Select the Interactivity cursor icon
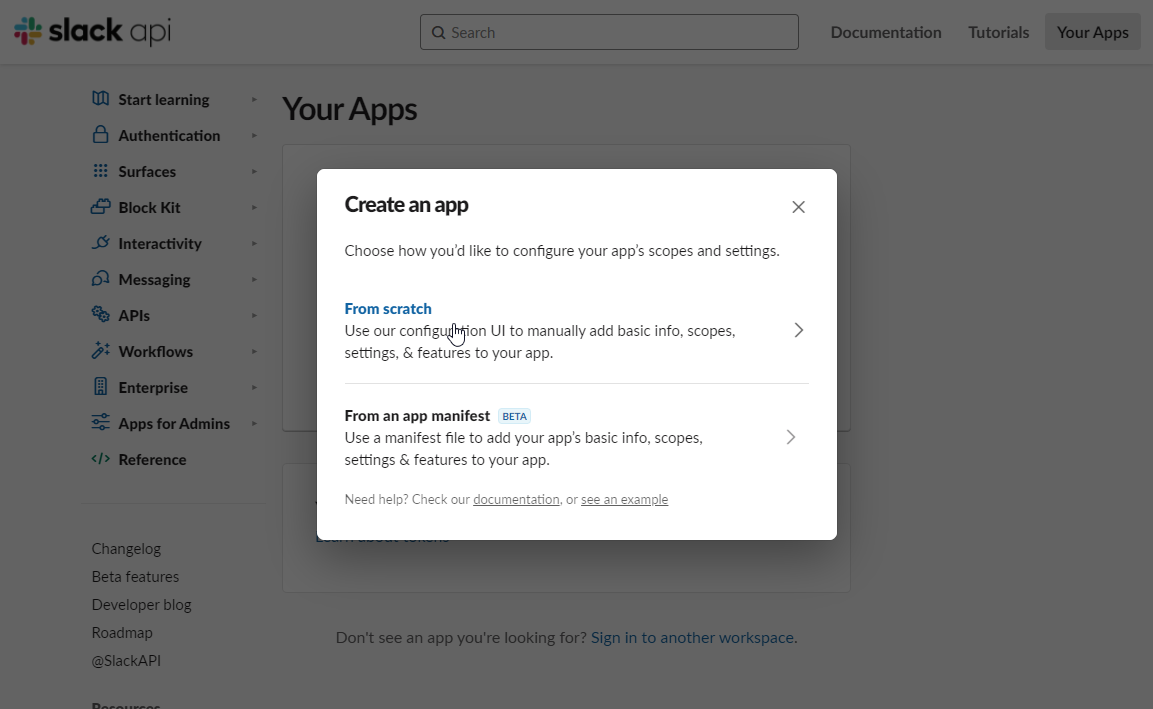 click(100, 243)
